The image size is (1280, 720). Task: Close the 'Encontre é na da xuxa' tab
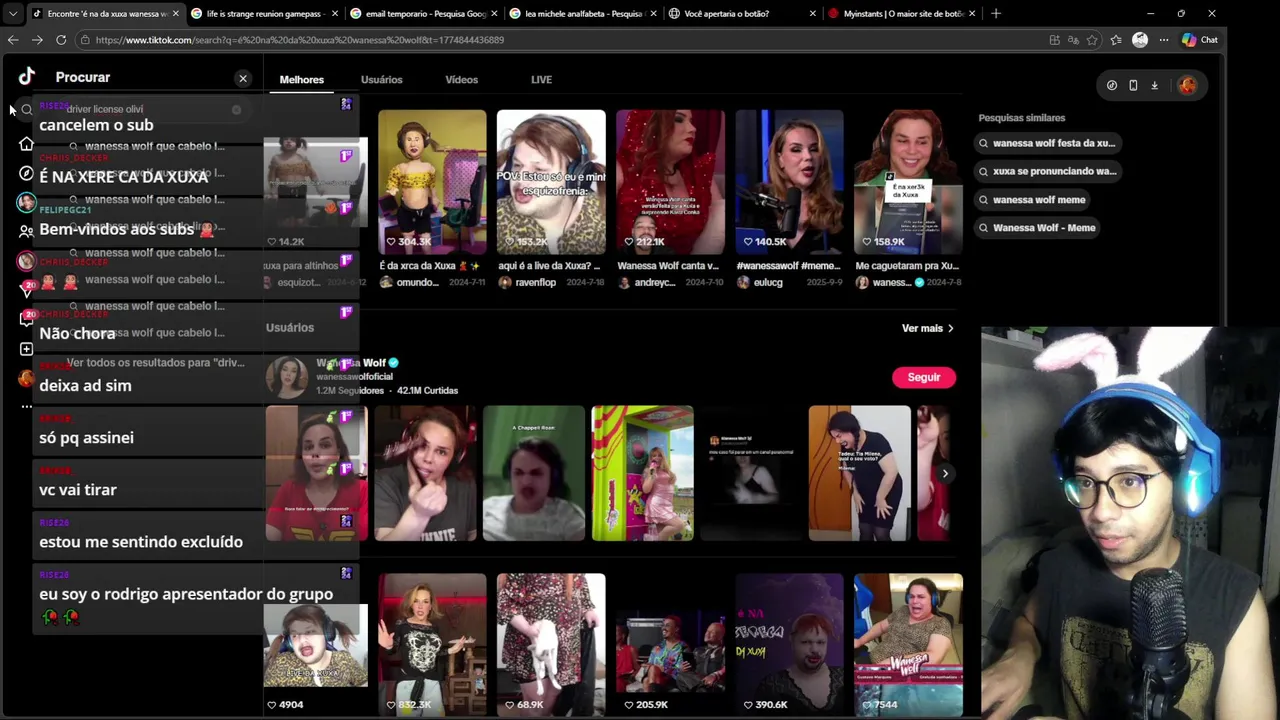pos(176,14)
